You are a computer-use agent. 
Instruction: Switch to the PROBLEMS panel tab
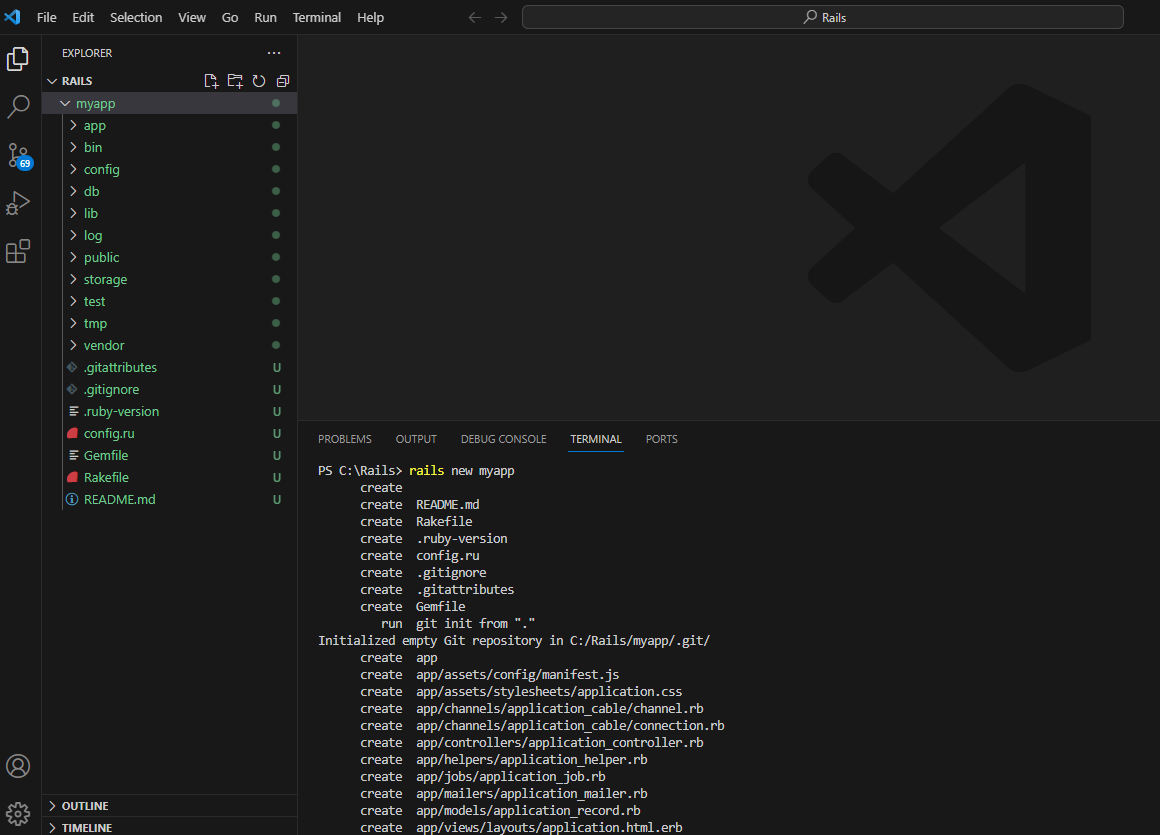pyautogui.click(x=345, y=439)
